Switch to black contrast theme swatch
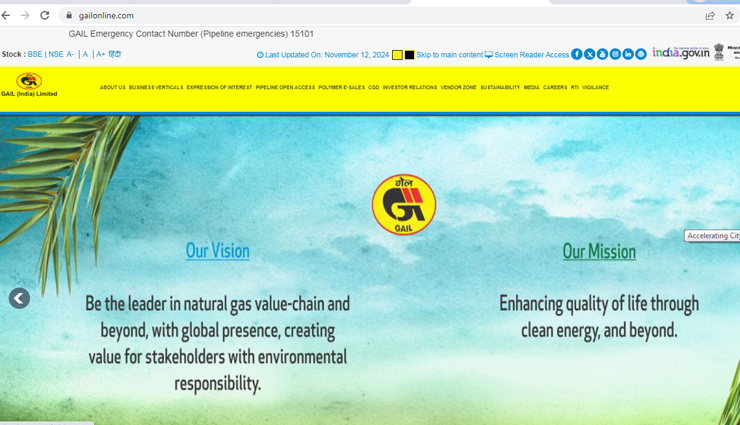Viewport: 740px width, 425px height. 409,55
